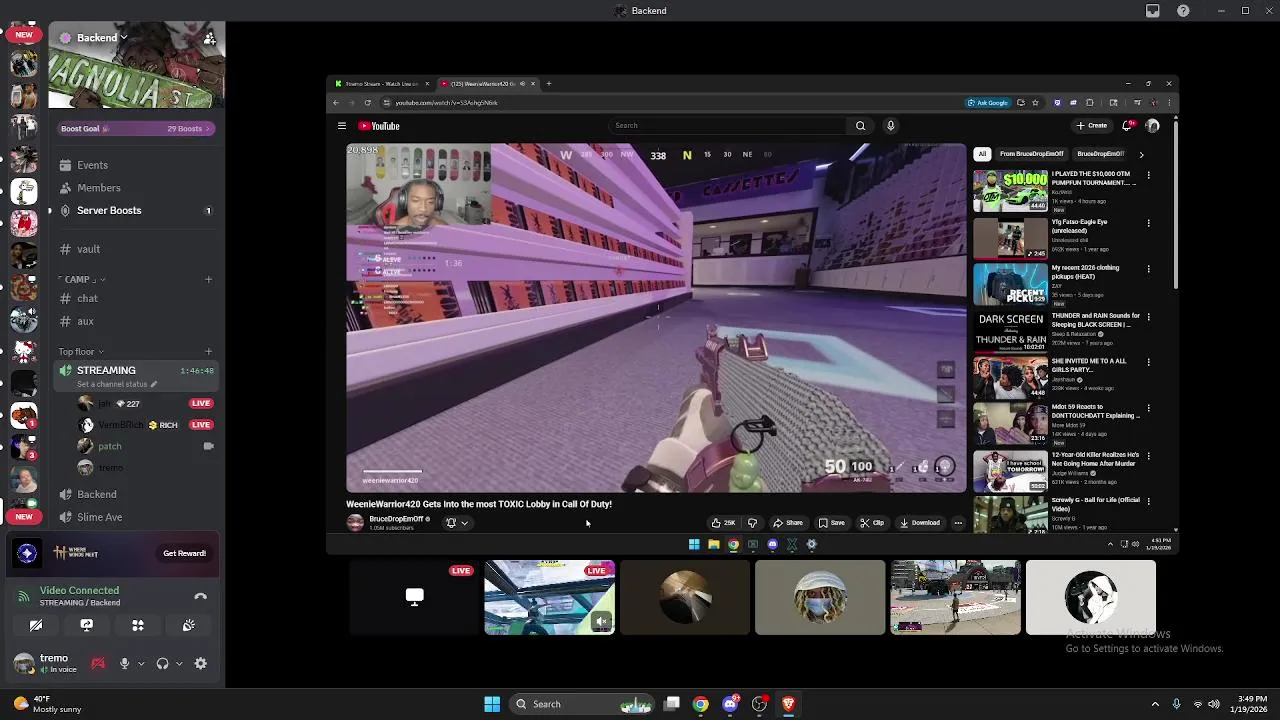Click the YouTube logo in the stream
This screenshot has height=720, width=1280.
(379, 126)
